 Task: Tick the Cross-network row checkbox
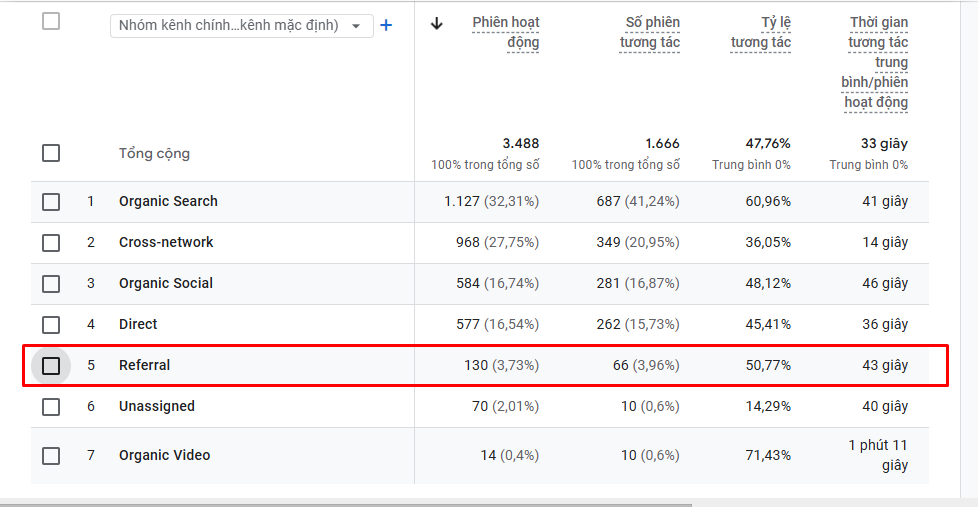(x=51, y=243)
